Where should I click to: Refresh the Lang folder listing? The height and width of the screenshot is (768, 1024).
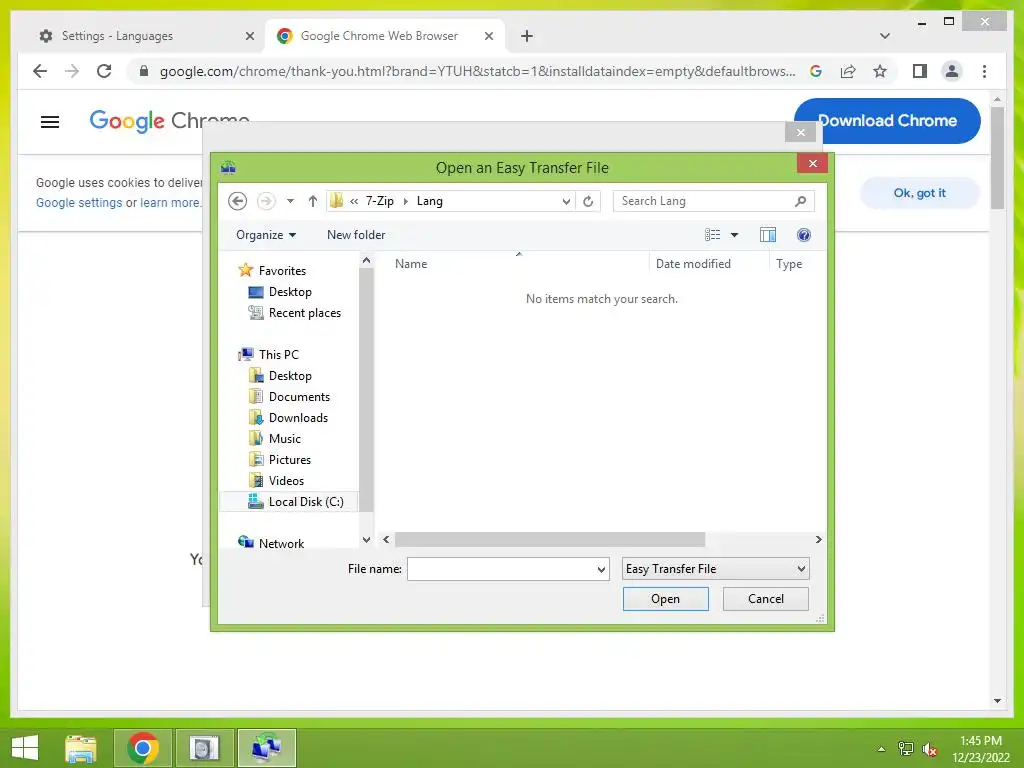(588, 201)
